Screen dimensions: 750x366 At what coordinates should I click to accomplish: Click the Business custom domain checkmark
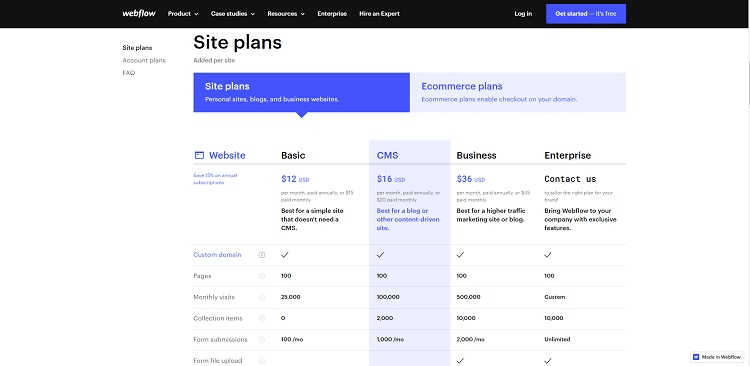[460, 255]
